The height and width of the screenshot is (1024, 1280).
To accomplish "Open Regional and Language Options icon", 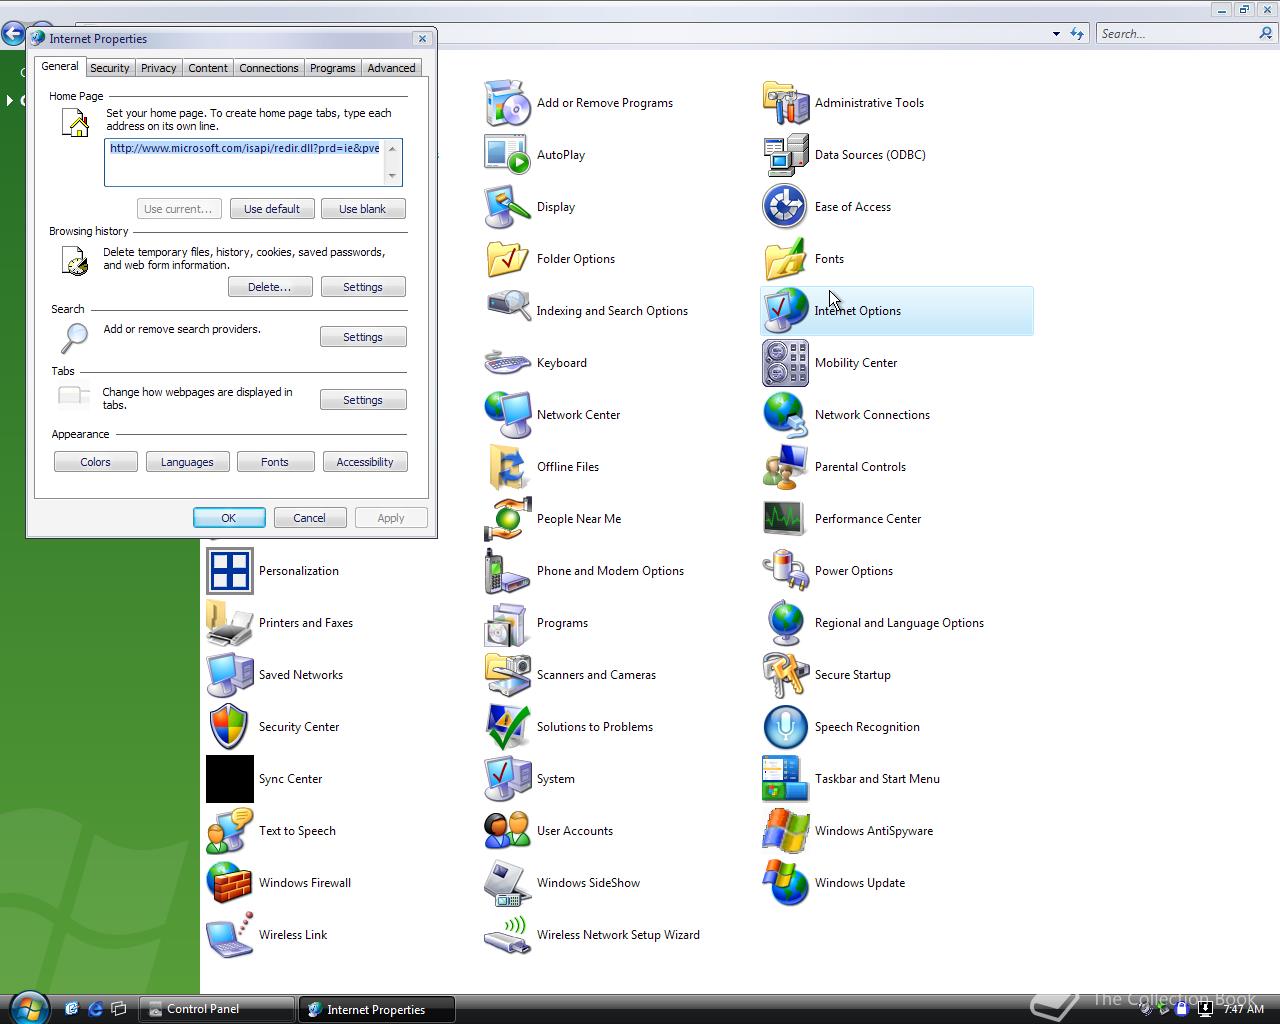I will pyautogui.click(x=785, y=623).
